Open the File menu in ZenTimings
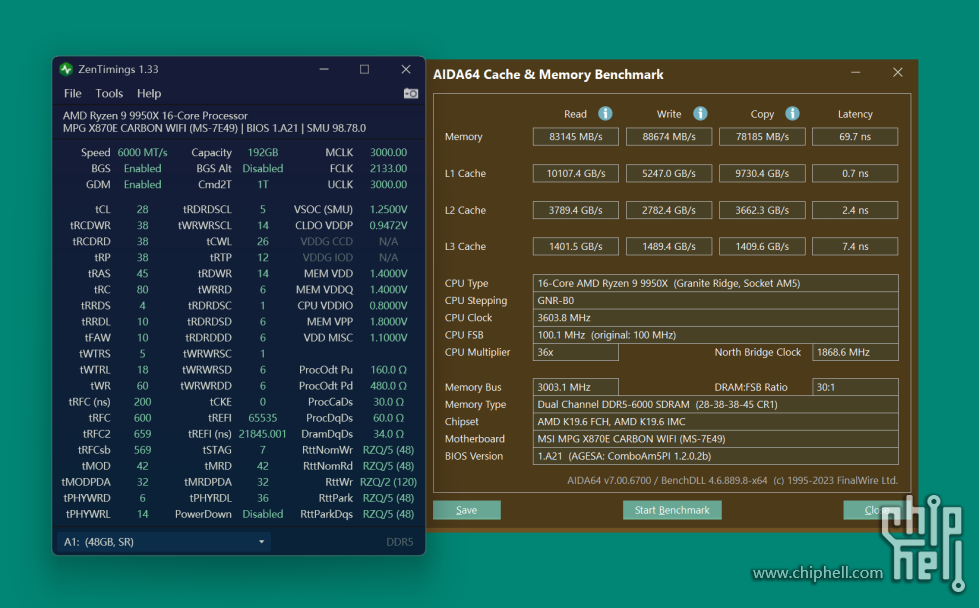979x608 pixels. [x=72, y=94]
